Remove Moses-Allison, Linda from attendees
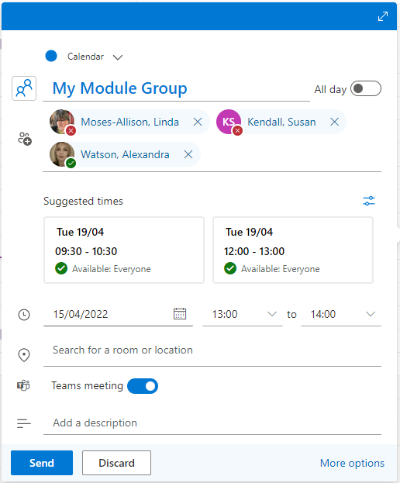 (x=198, y=122)
